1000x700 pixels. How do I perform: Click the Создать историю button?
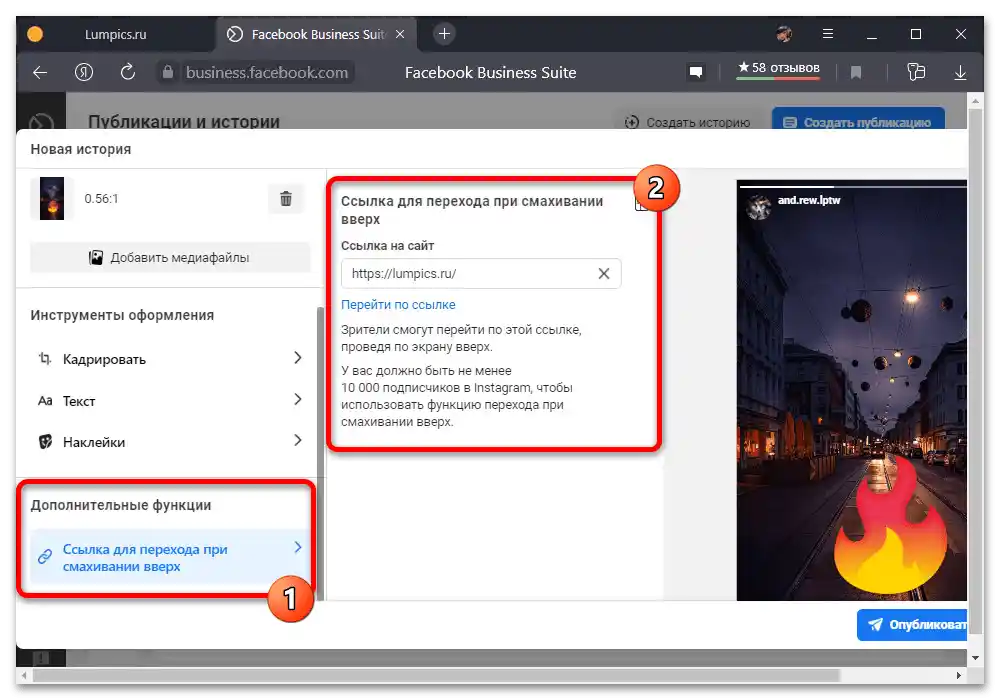point(688,122)
